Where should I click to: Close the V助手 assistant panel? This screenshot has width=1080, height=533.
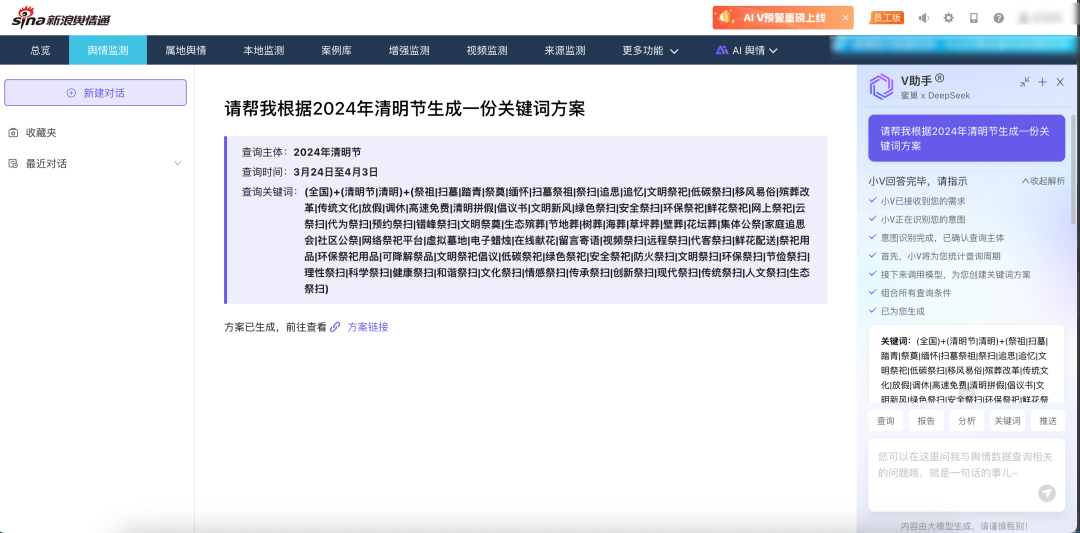[x=1060, y=82]
